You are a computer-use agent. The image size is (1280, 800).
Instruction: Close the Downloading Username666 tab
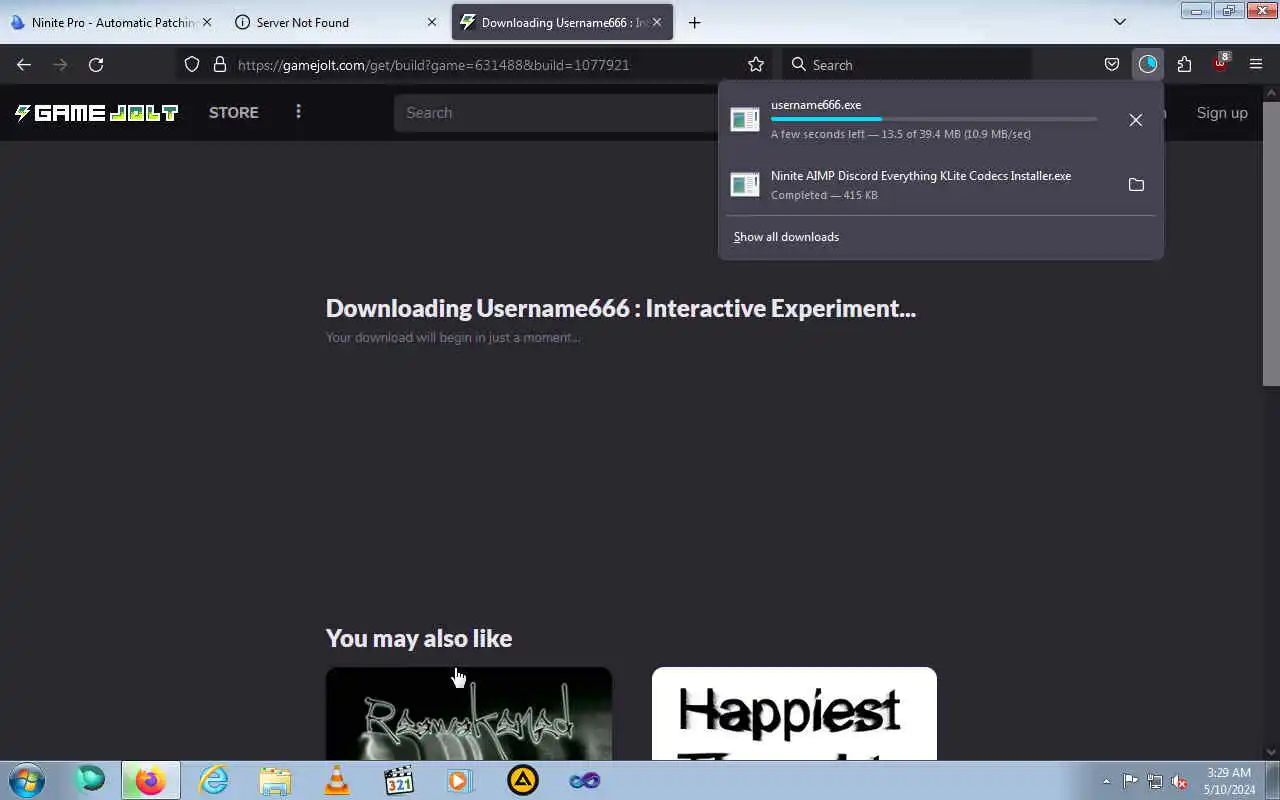point(657,22)
